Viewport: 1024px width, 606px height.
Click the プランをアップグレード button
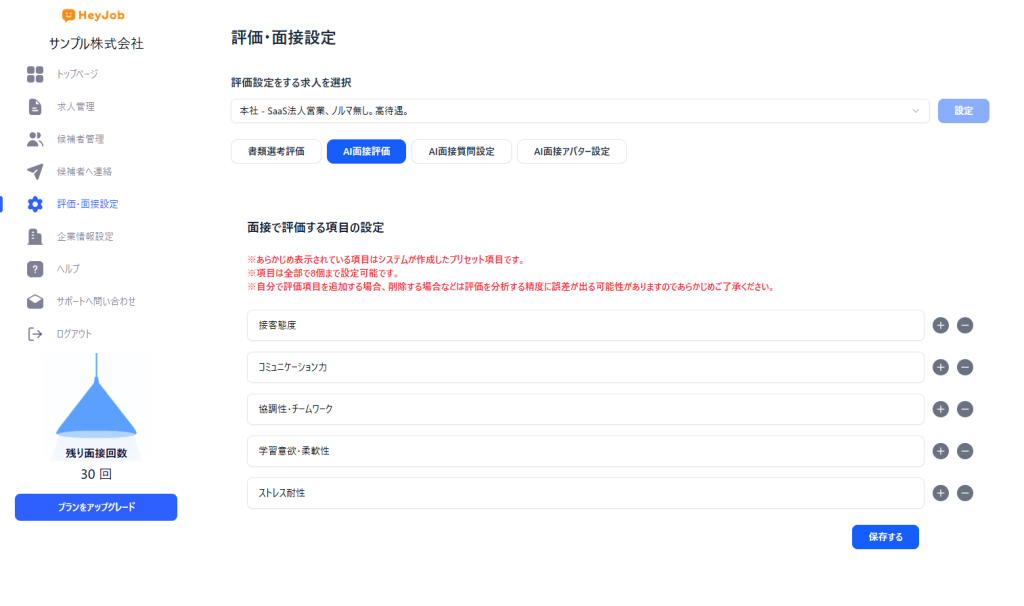(96, 507)
